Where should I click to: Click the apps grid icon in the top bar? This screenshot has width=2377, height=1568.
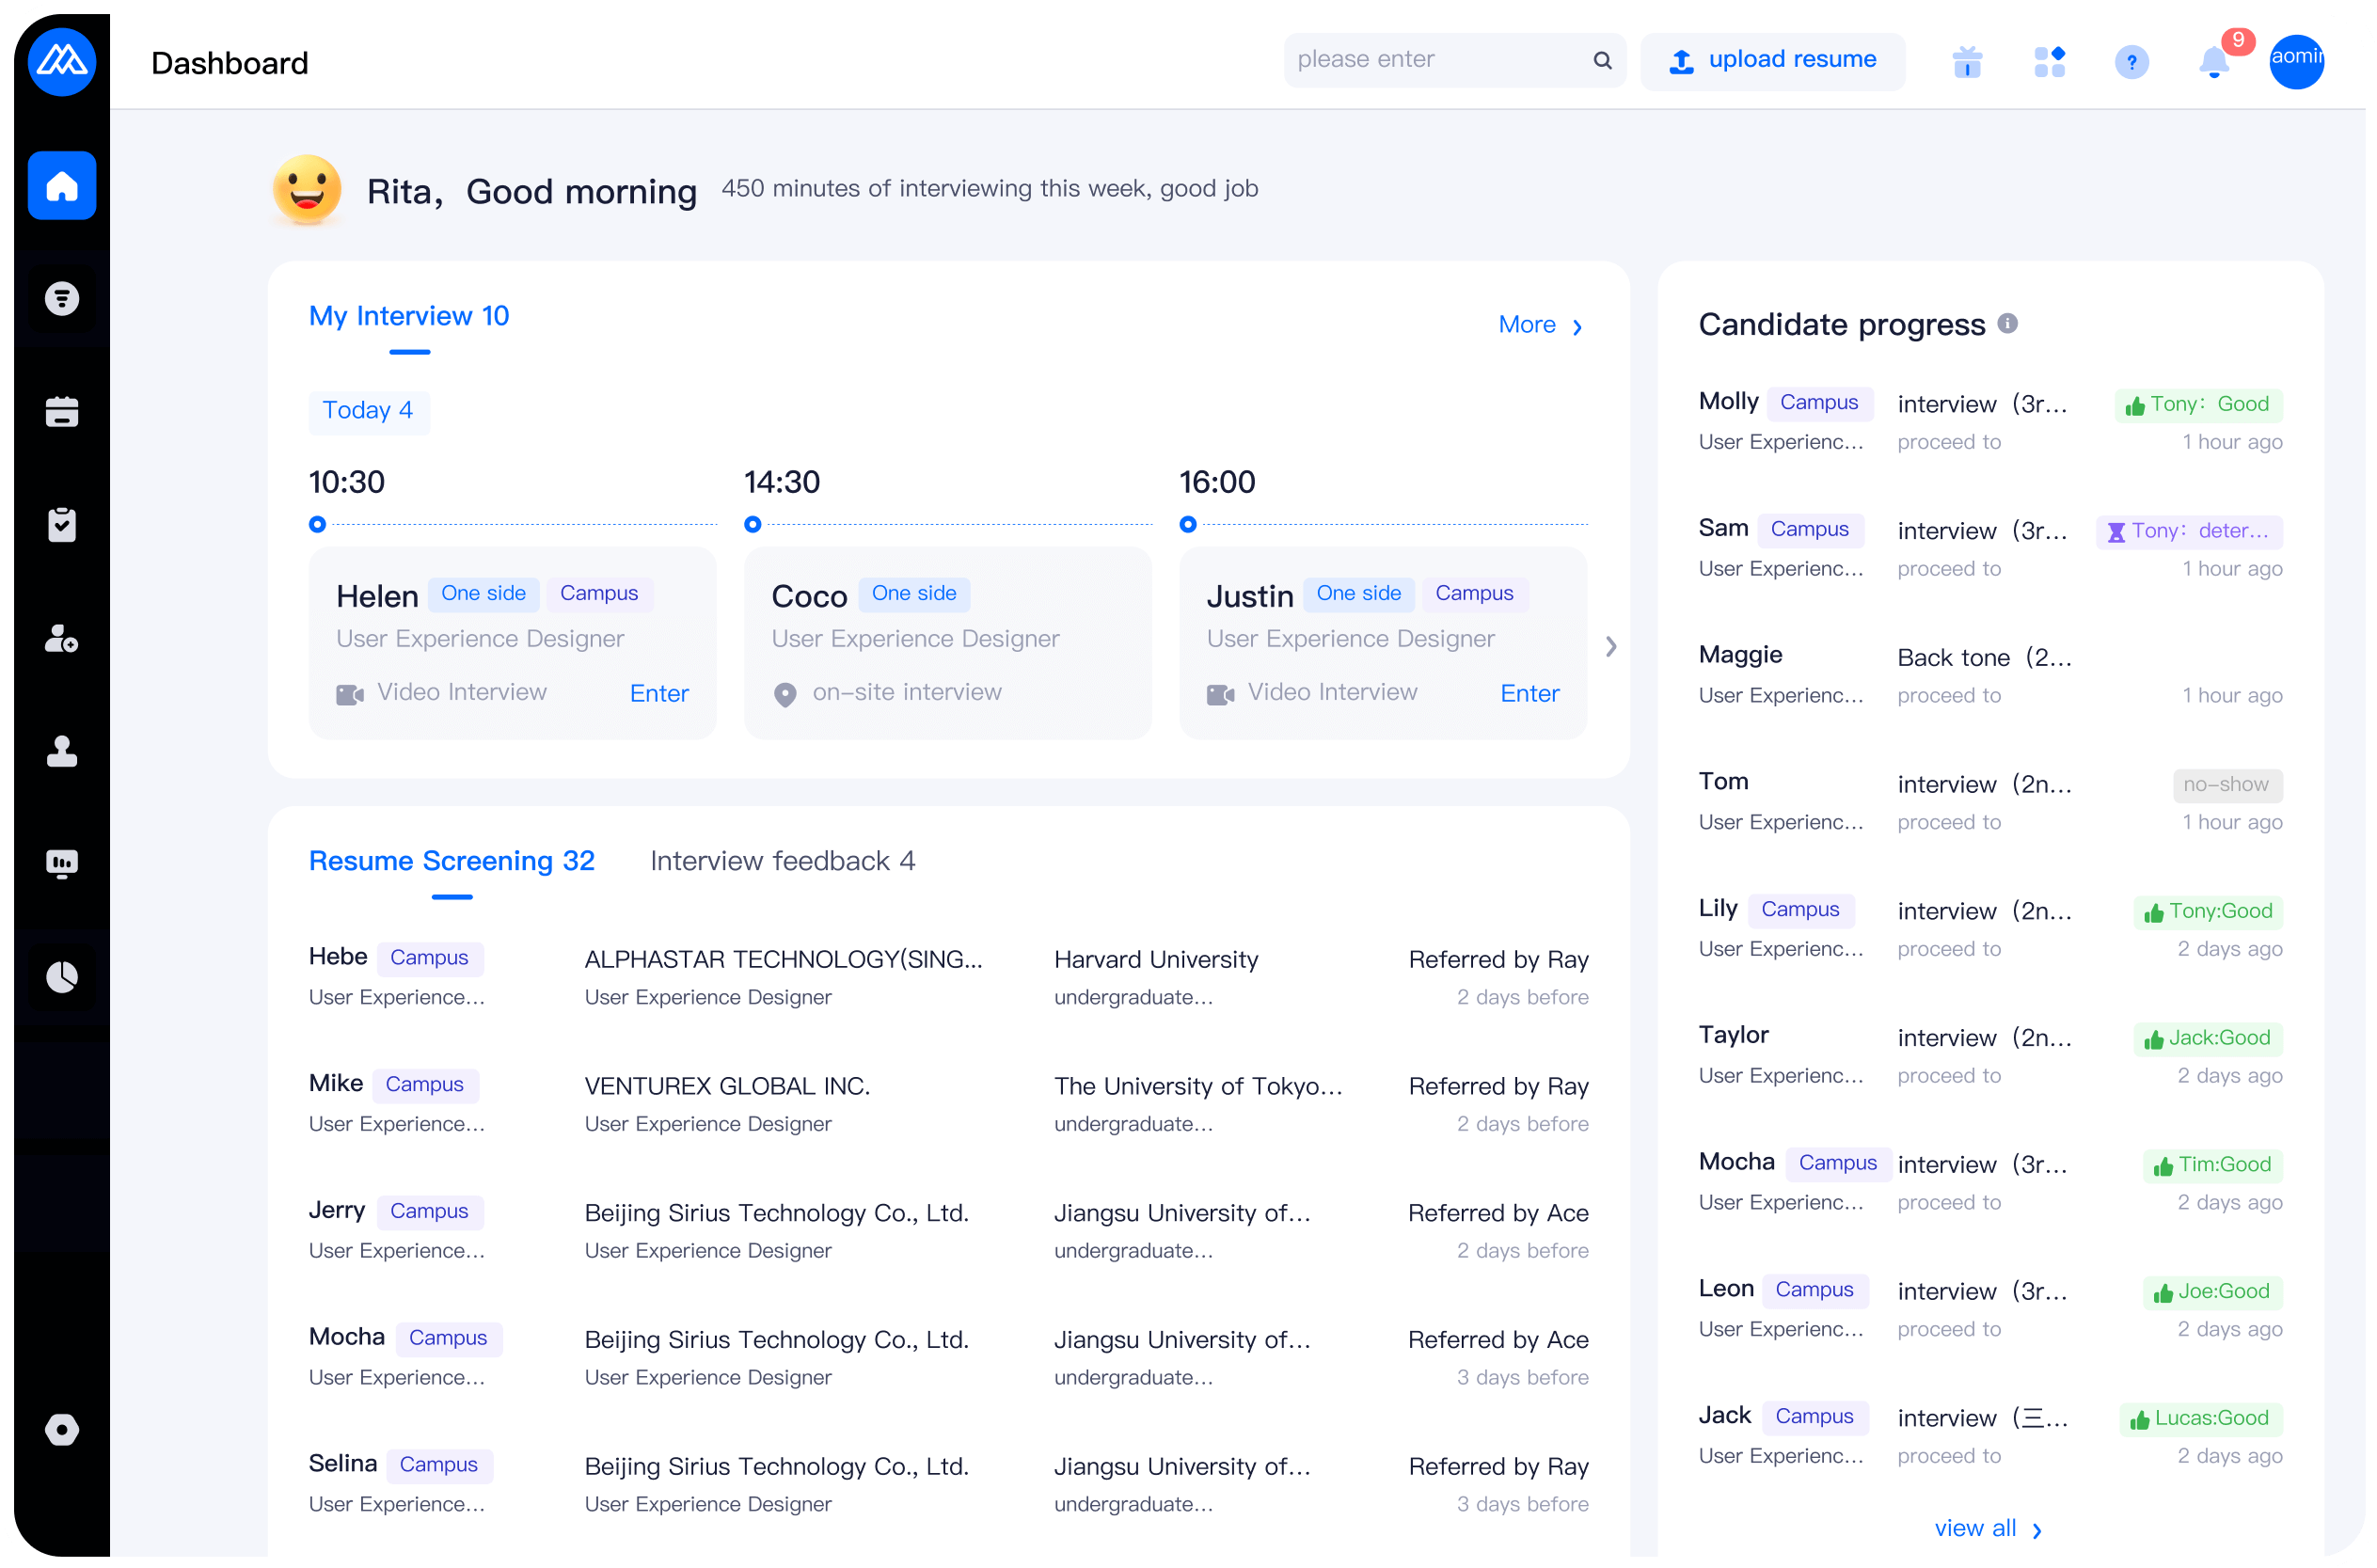(2050, 61)
